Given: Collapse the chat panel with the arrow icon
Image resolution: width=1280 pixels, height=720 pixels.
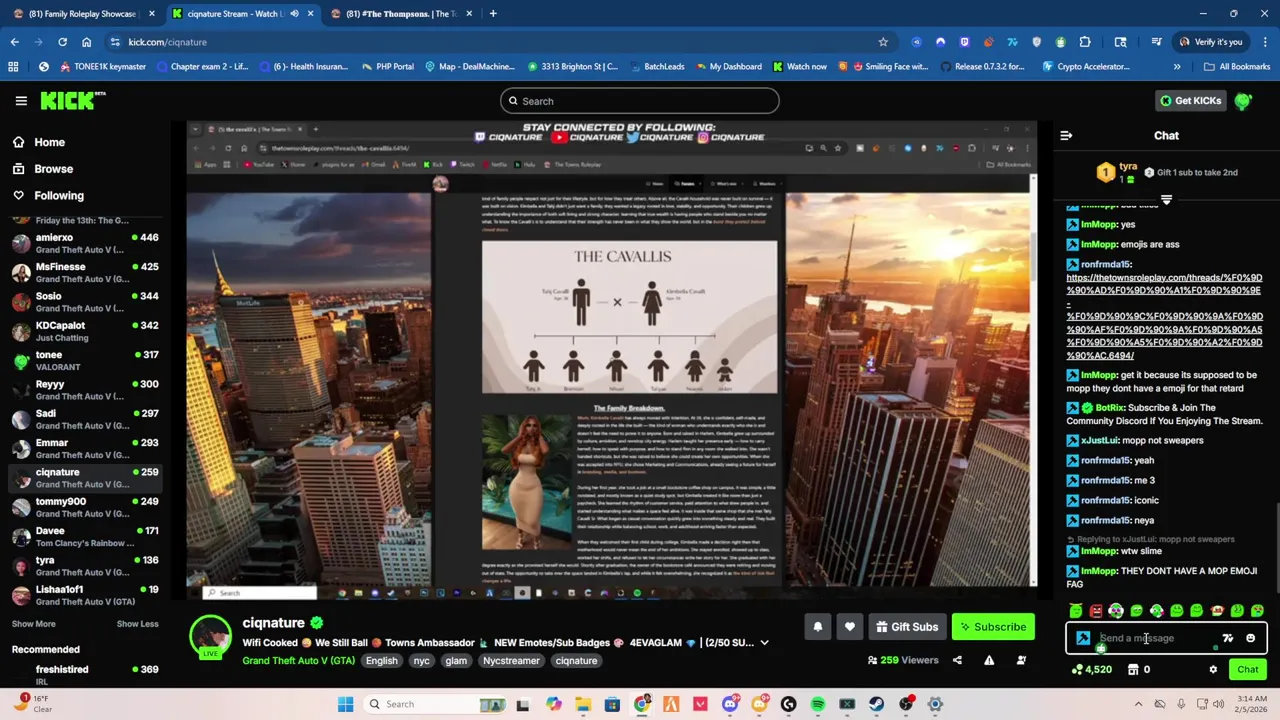Looking at the screenshot, I should (x=1066, y=135).
